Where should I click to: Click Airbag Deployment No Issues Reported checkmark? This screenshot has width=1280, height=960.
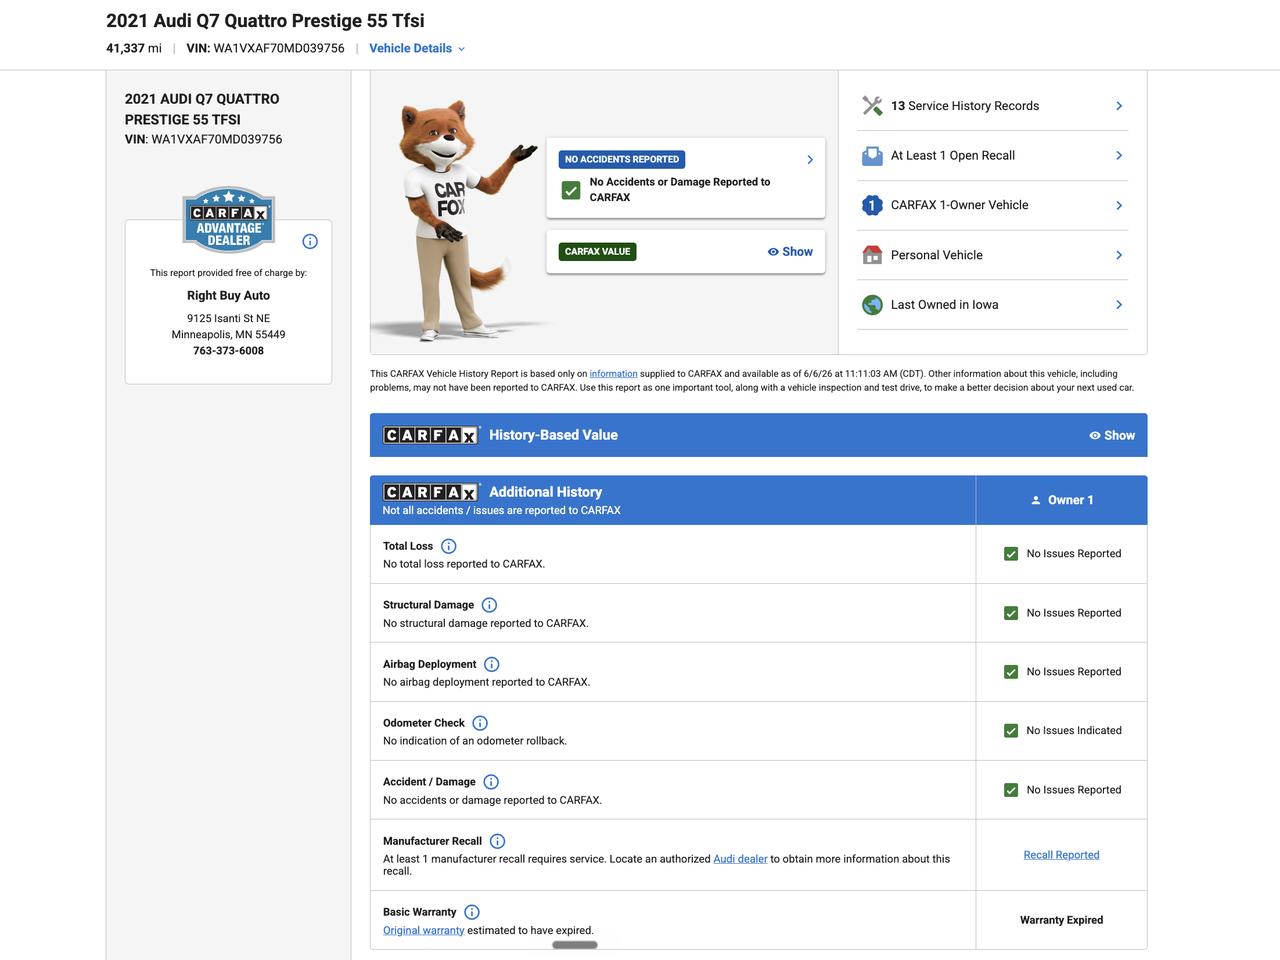tap(1011, 672)
